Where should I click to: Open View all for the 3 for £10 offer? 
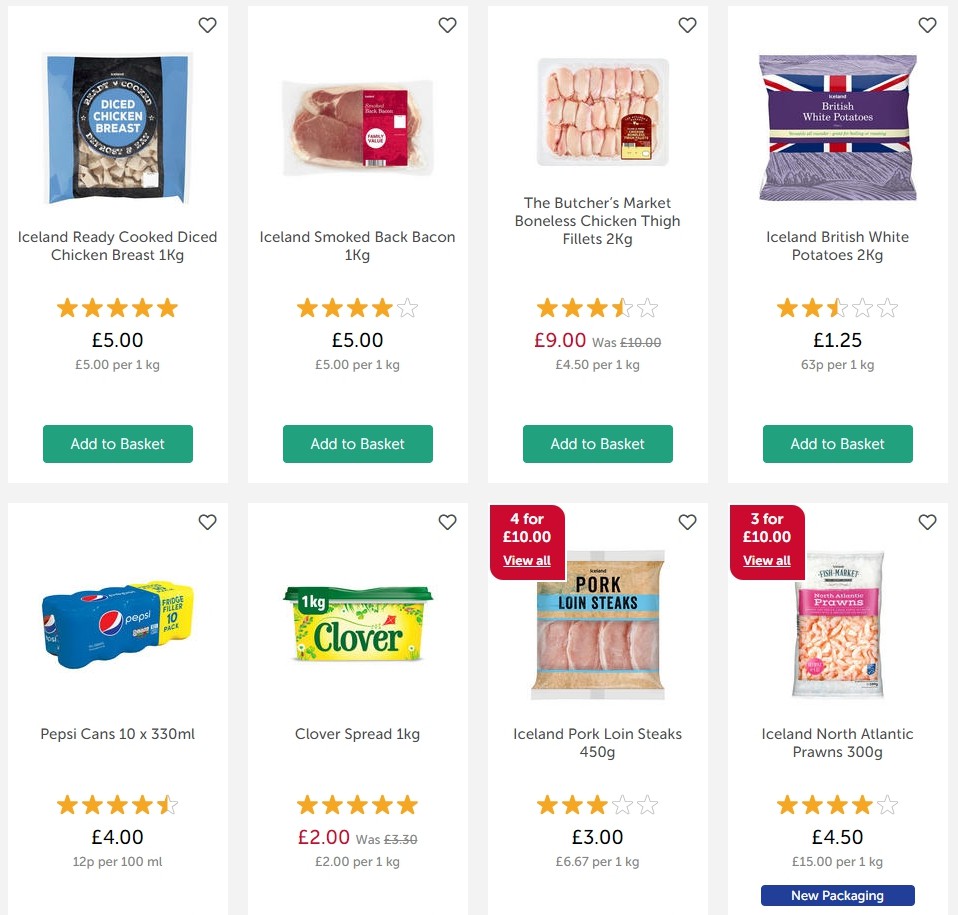(x=766, y=561)
